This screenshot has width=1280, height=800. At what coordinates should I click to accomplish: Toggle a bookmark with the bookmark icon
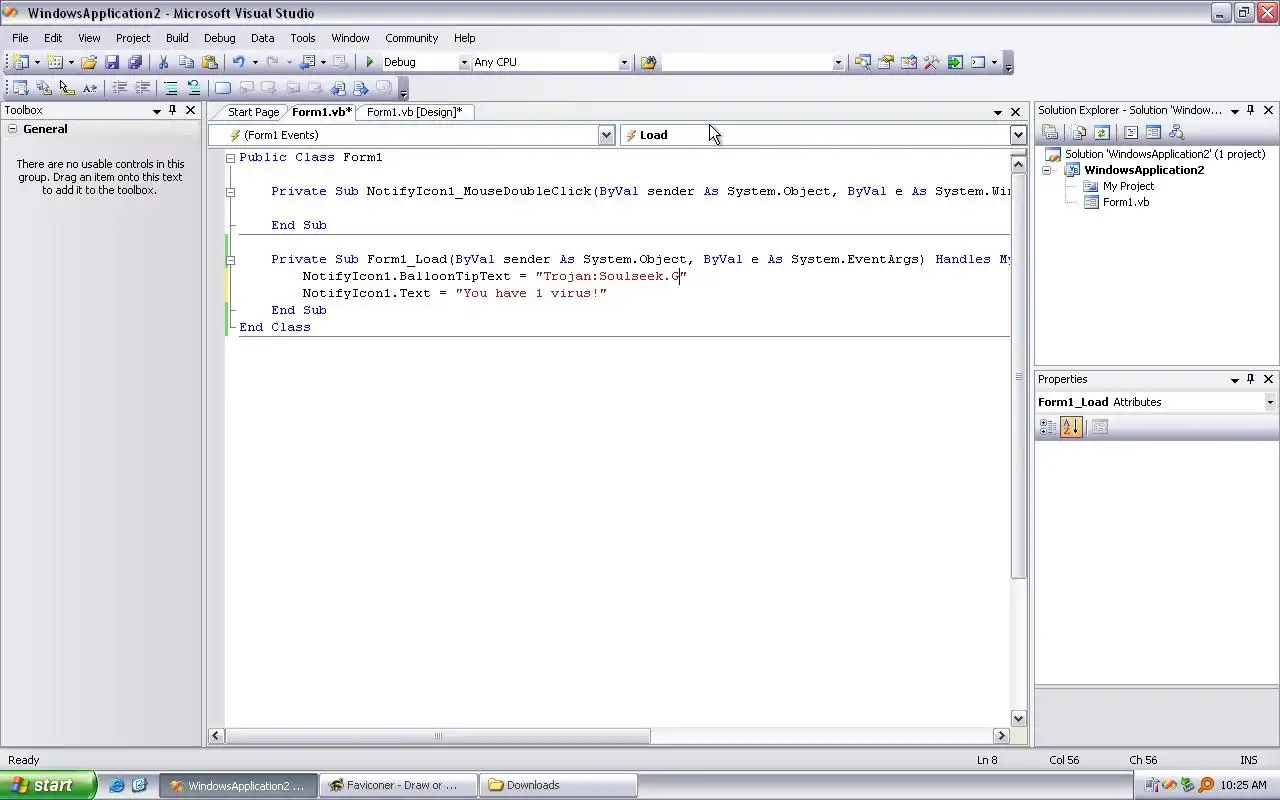[x=222, y=88]
